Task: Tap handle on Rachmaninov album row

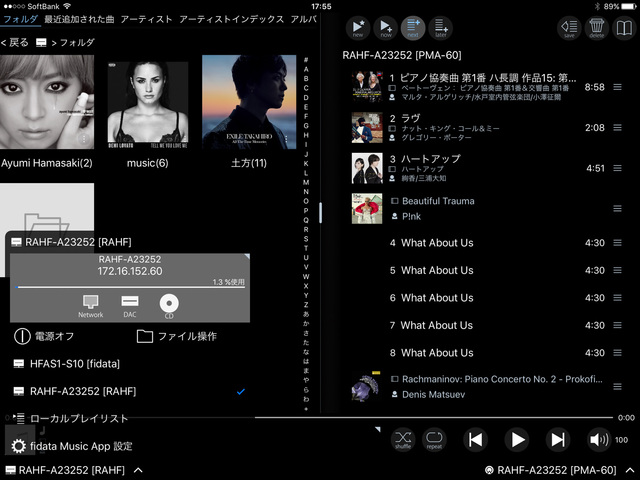Action: pos(618,386)
